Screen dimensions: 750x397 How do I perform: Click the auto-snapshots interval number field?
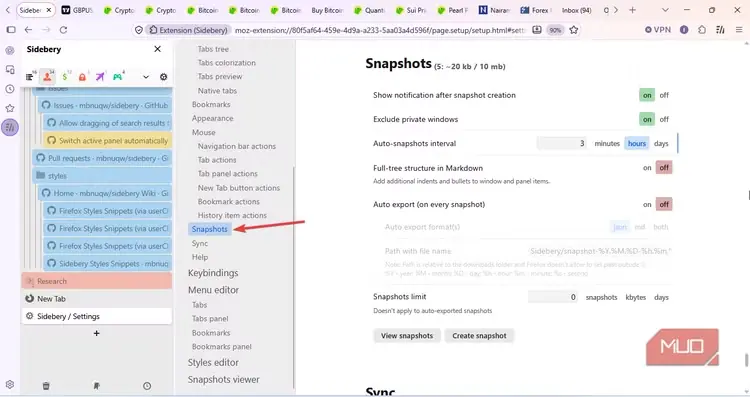(562, 143)
